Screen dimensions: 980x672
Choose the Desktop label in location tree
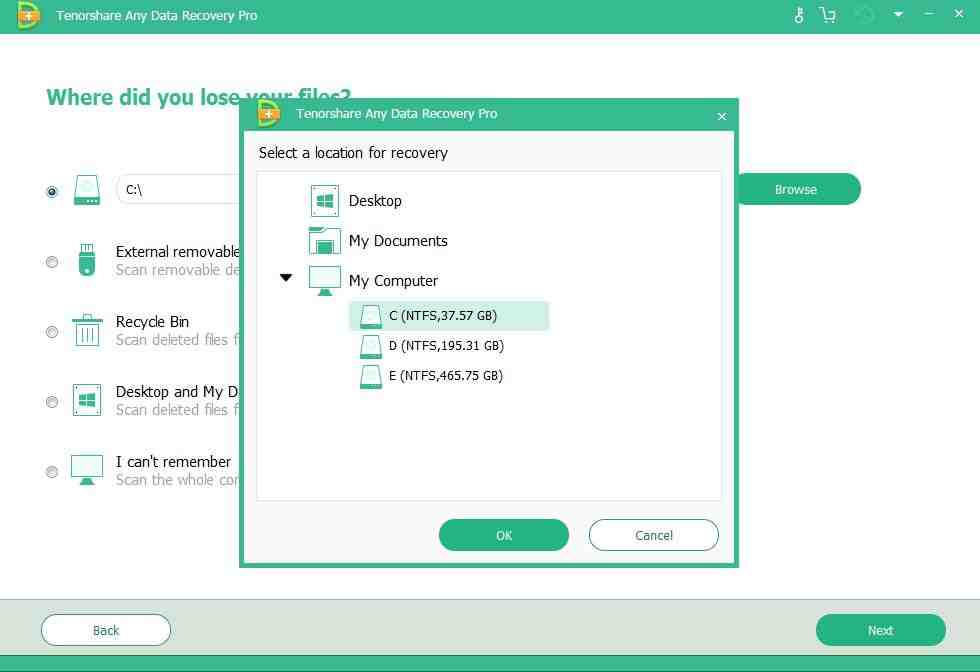(x=375, y=201)
